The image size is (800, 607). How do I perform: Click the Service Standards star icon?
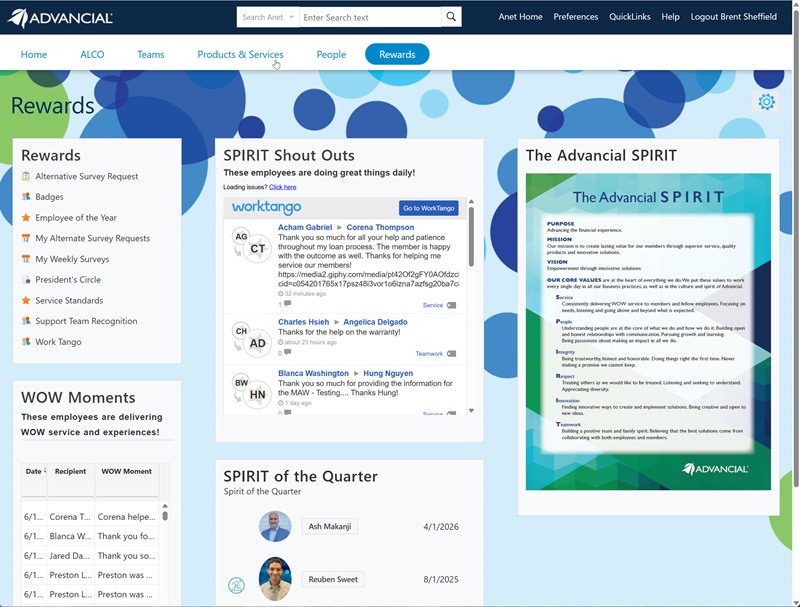pyautogui.click(x=26, y=300)
